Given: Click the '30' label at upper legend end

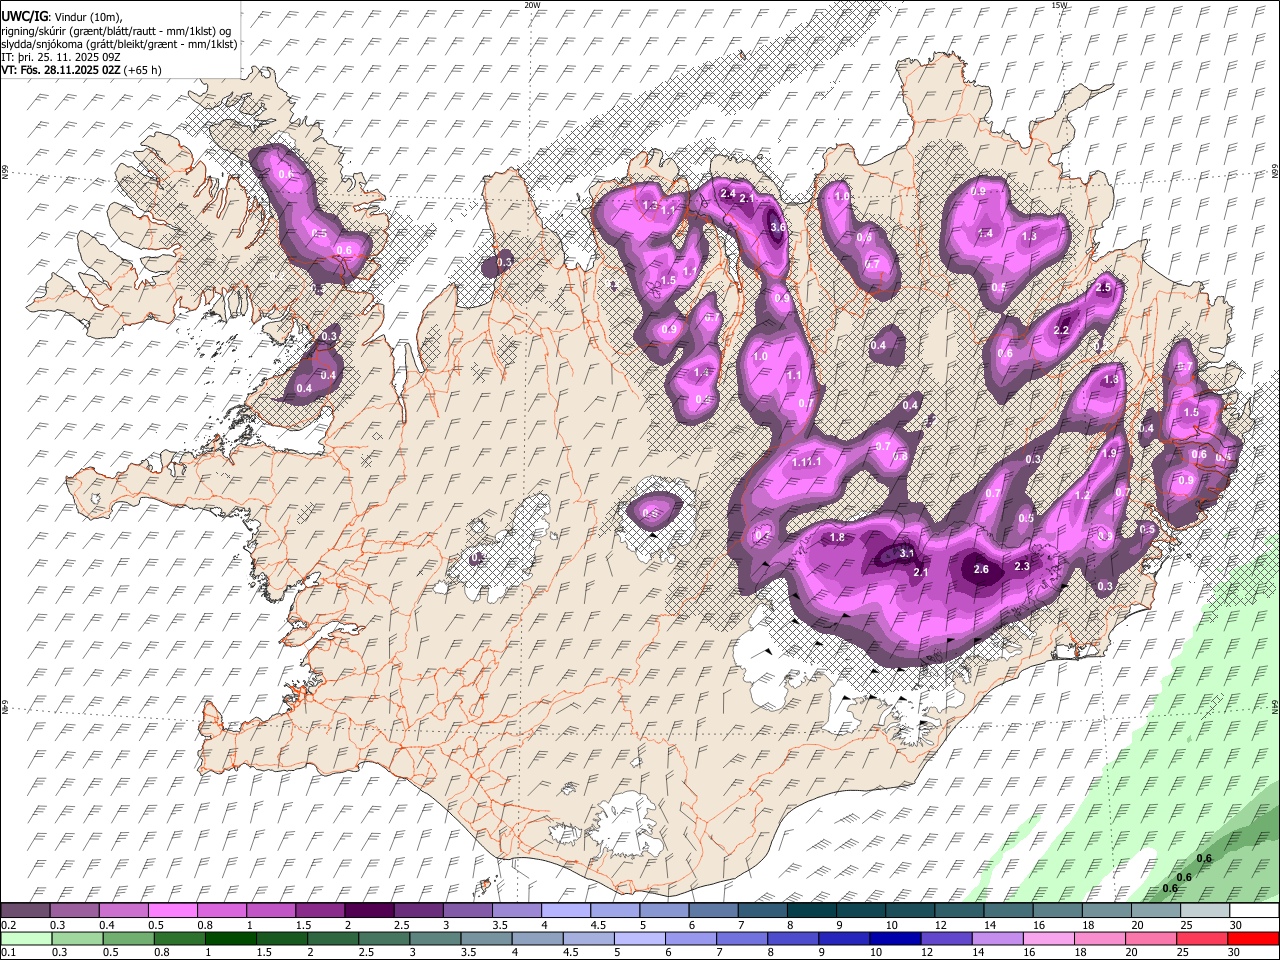Looking at the screenshot, I should pos(1236,925).
